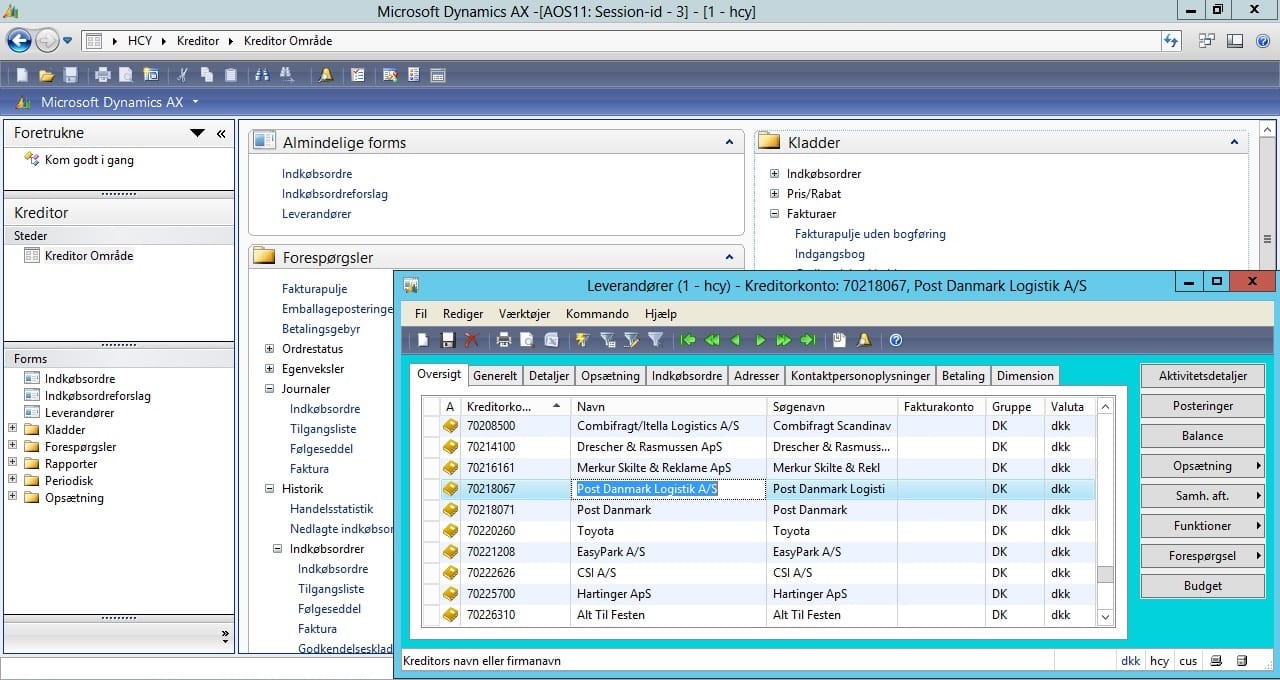Screen dimensions: 1280x680
Task: Switch to the Generelt tab
Action: tap(495, 376)
